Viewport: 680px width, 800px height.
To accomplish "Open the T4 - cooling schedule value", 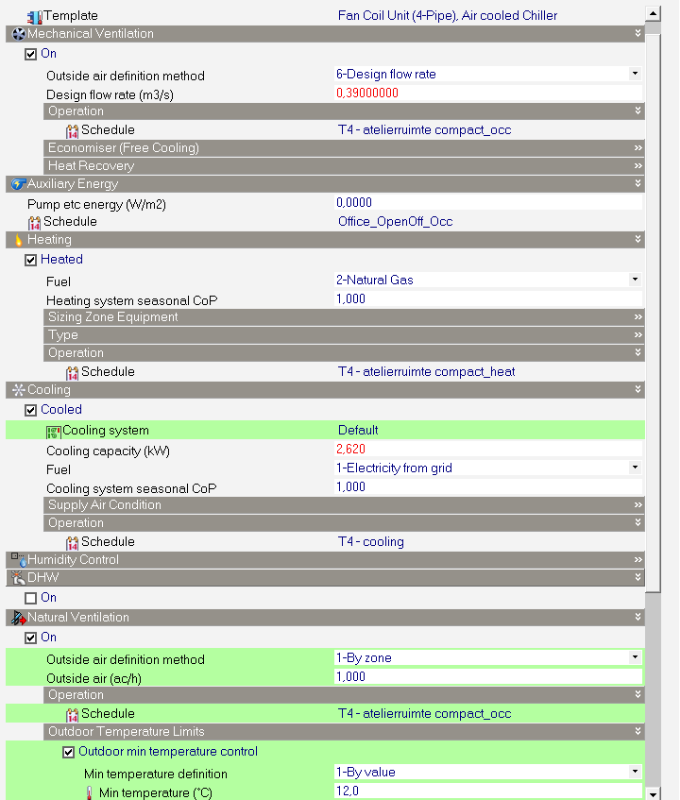I will pos(371,542).
